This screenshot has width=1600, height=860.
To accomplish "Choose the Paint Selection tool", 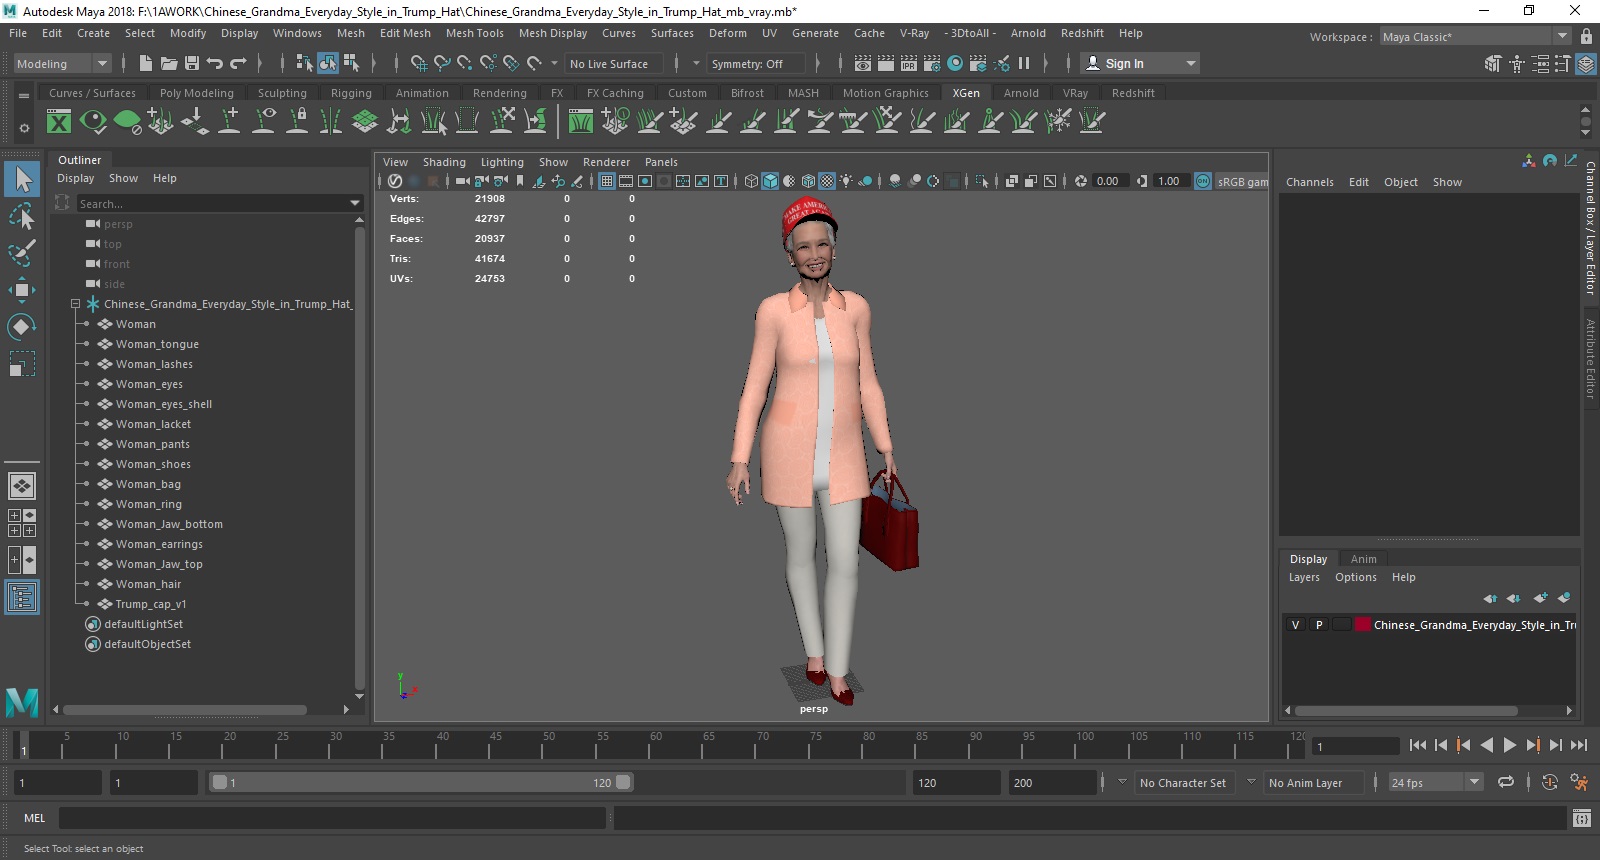I will (x=22, y=253).
